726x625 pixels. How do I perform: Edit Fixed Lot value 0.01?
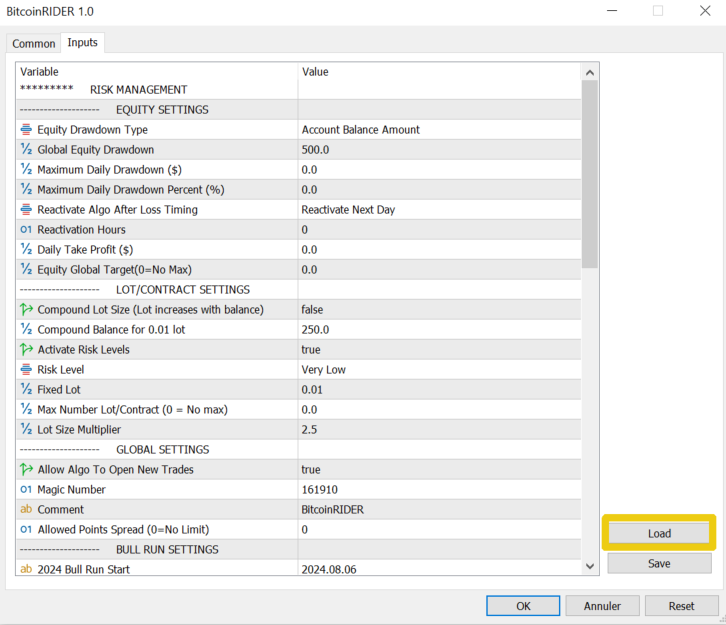[439, 389]
